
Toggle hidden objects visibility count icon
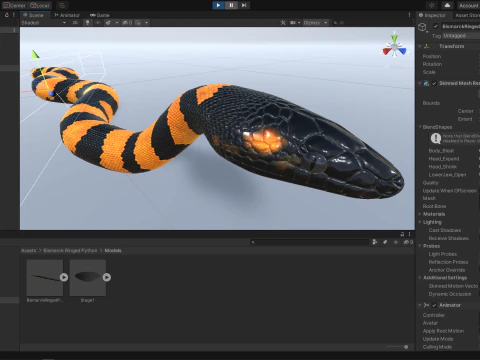point(127,23)
